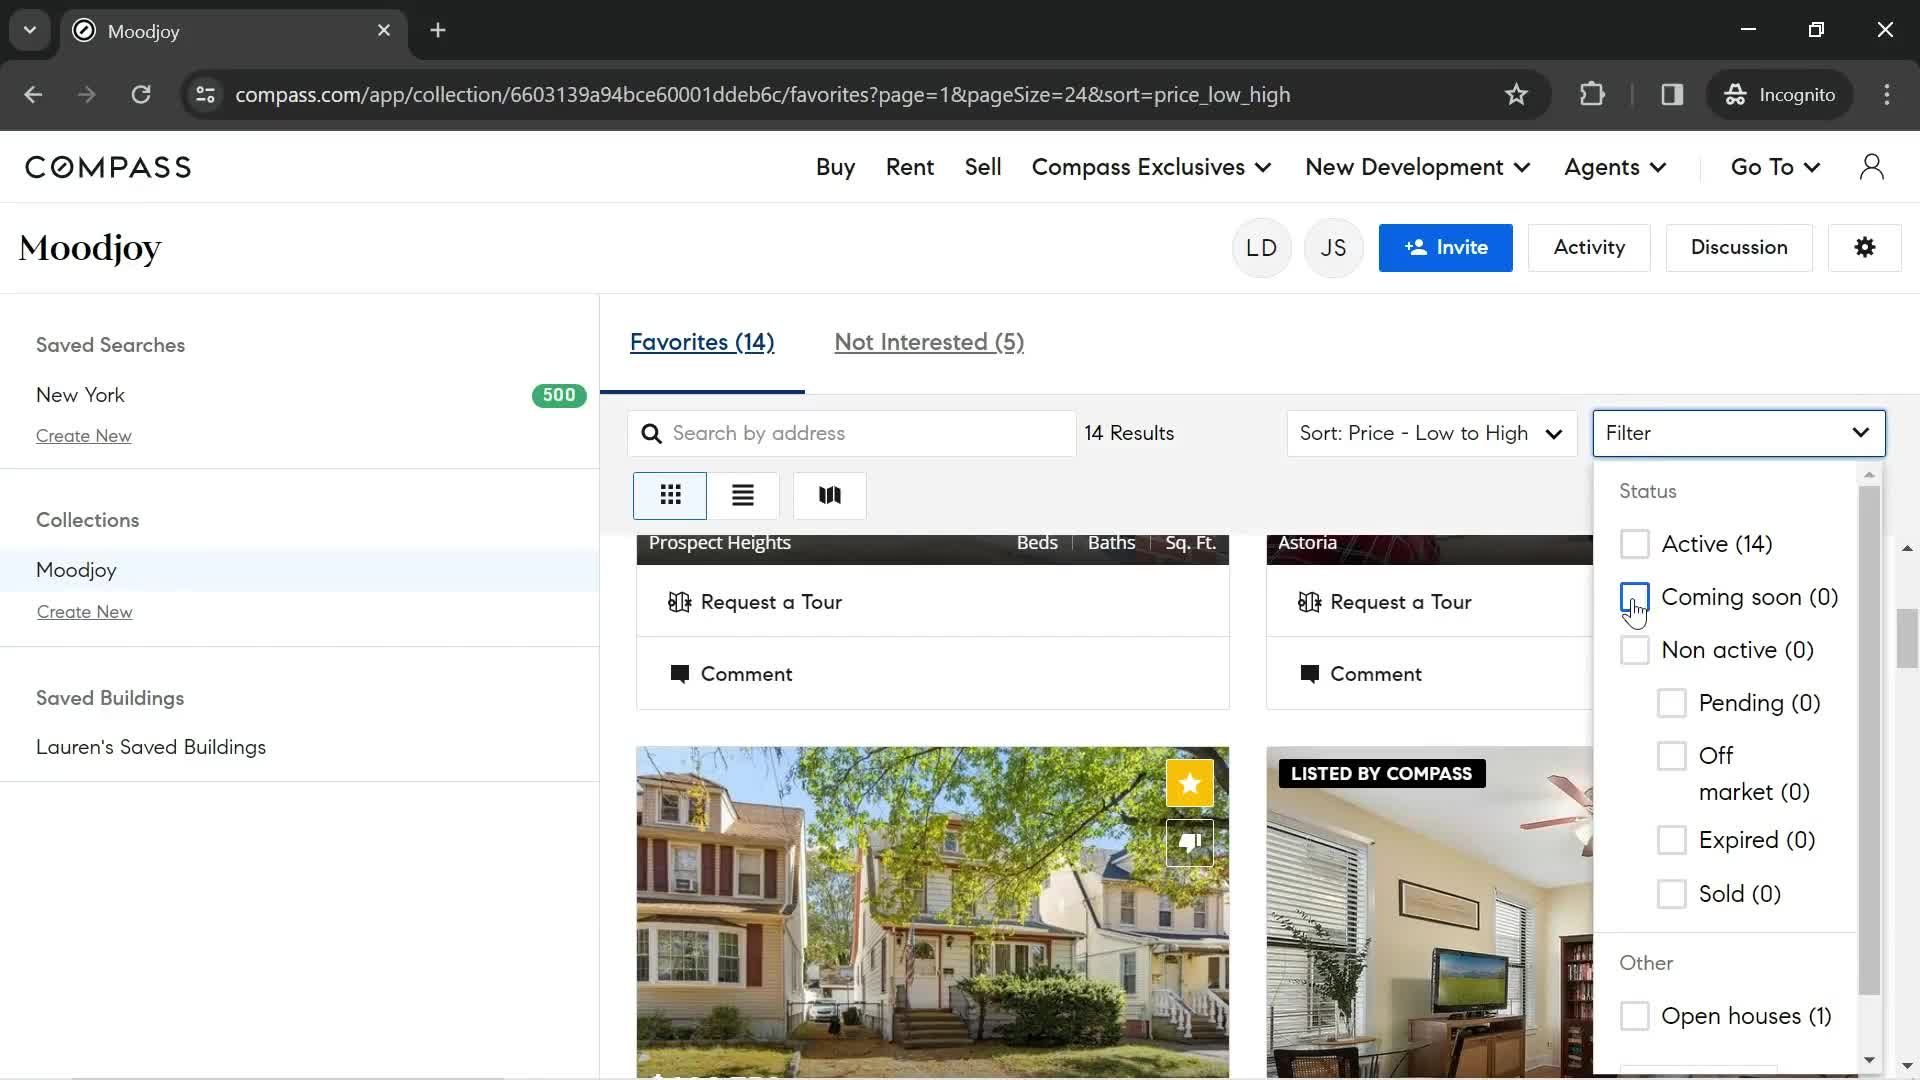
Task: Expand Go To menu
Action: click(1775, 167)
